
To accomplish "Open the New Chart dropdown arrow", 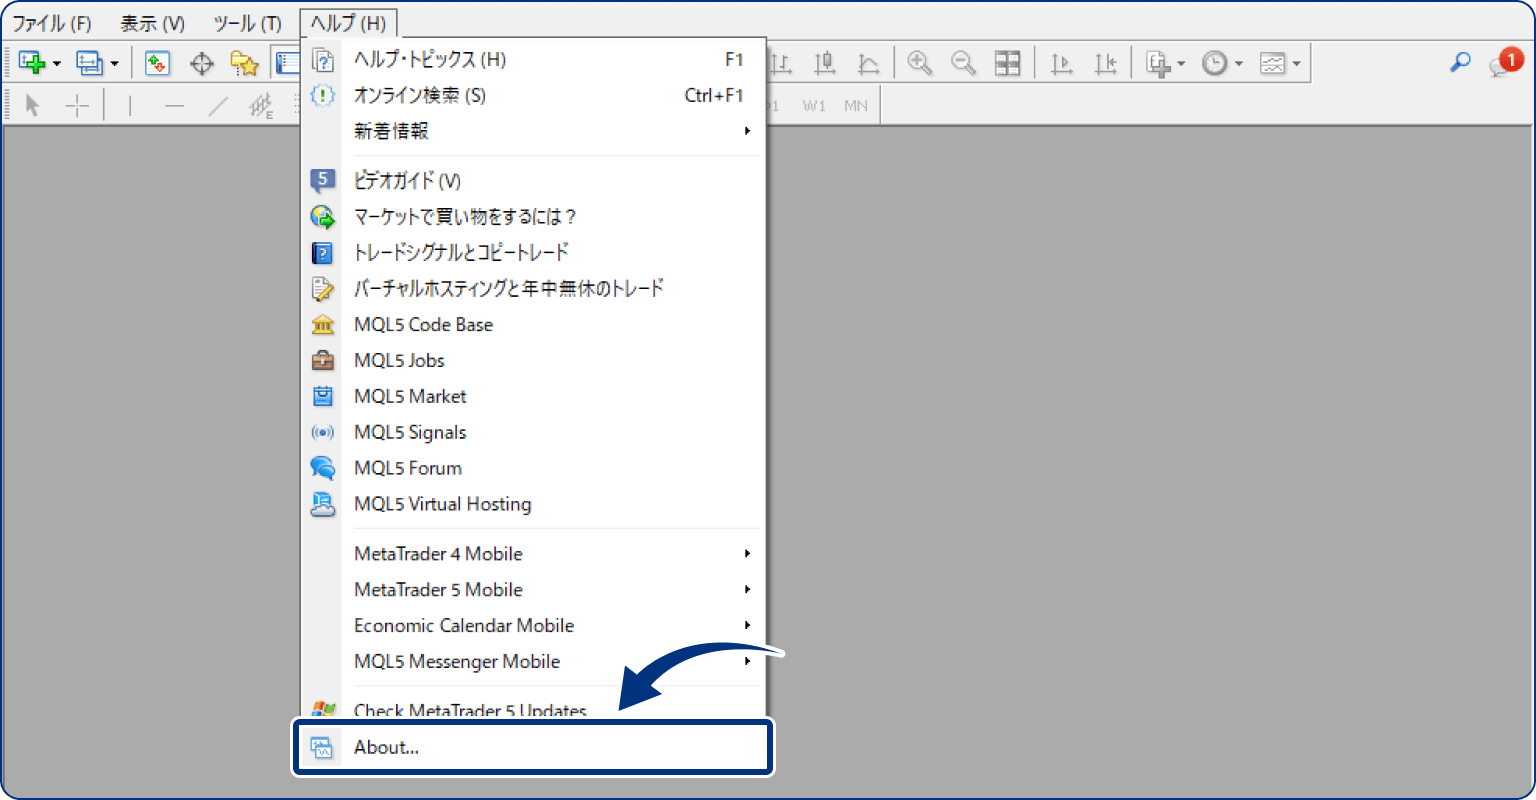I will point(57,64).
